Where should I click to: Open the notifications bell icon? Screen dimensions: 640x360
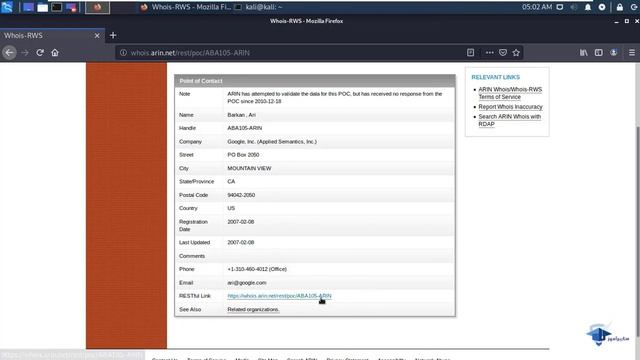click(x=588, y=7)
